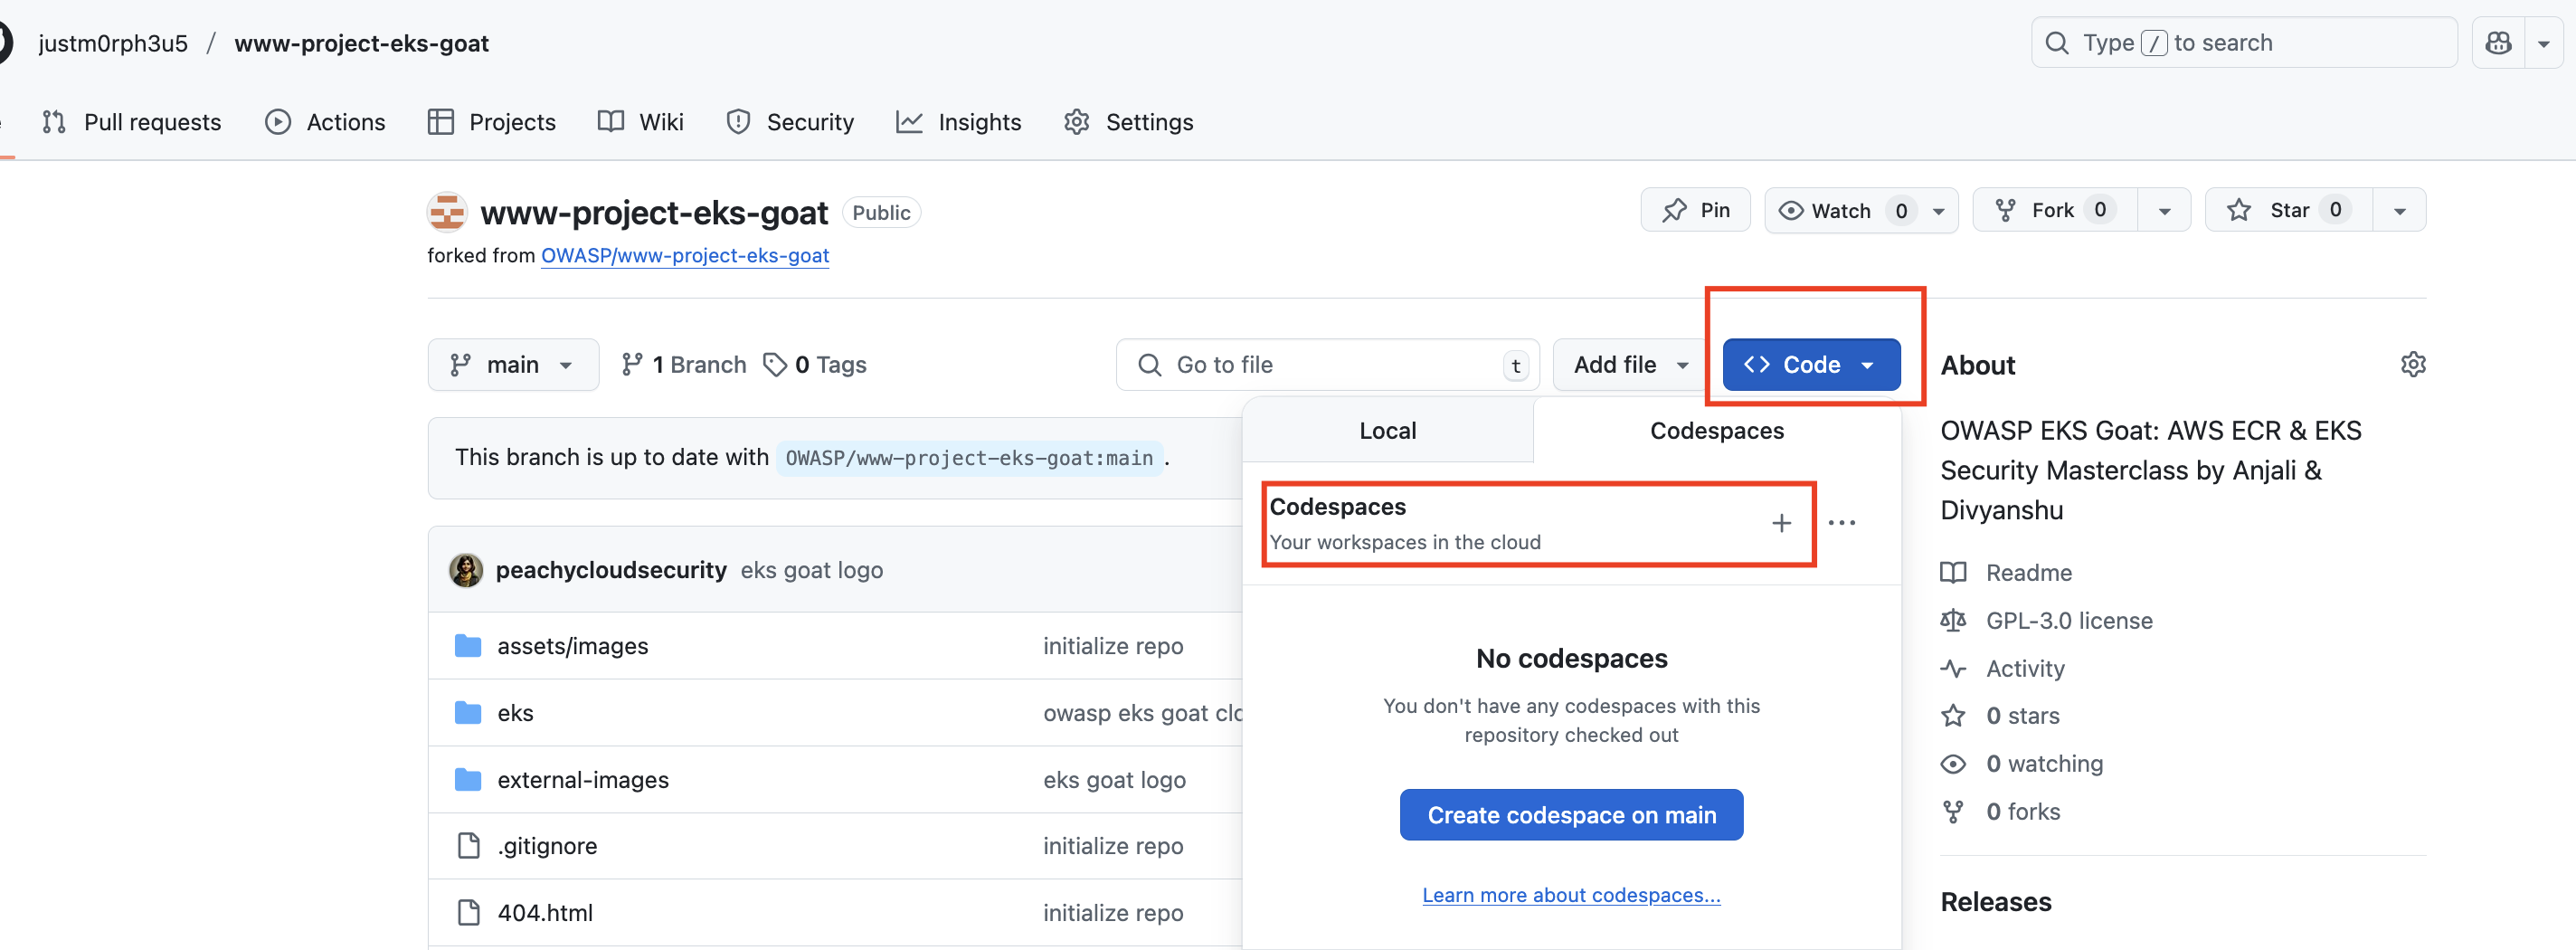Open the Readme link in About
This screenshot has width=2576, height=950.
[x=2028, y=573]
